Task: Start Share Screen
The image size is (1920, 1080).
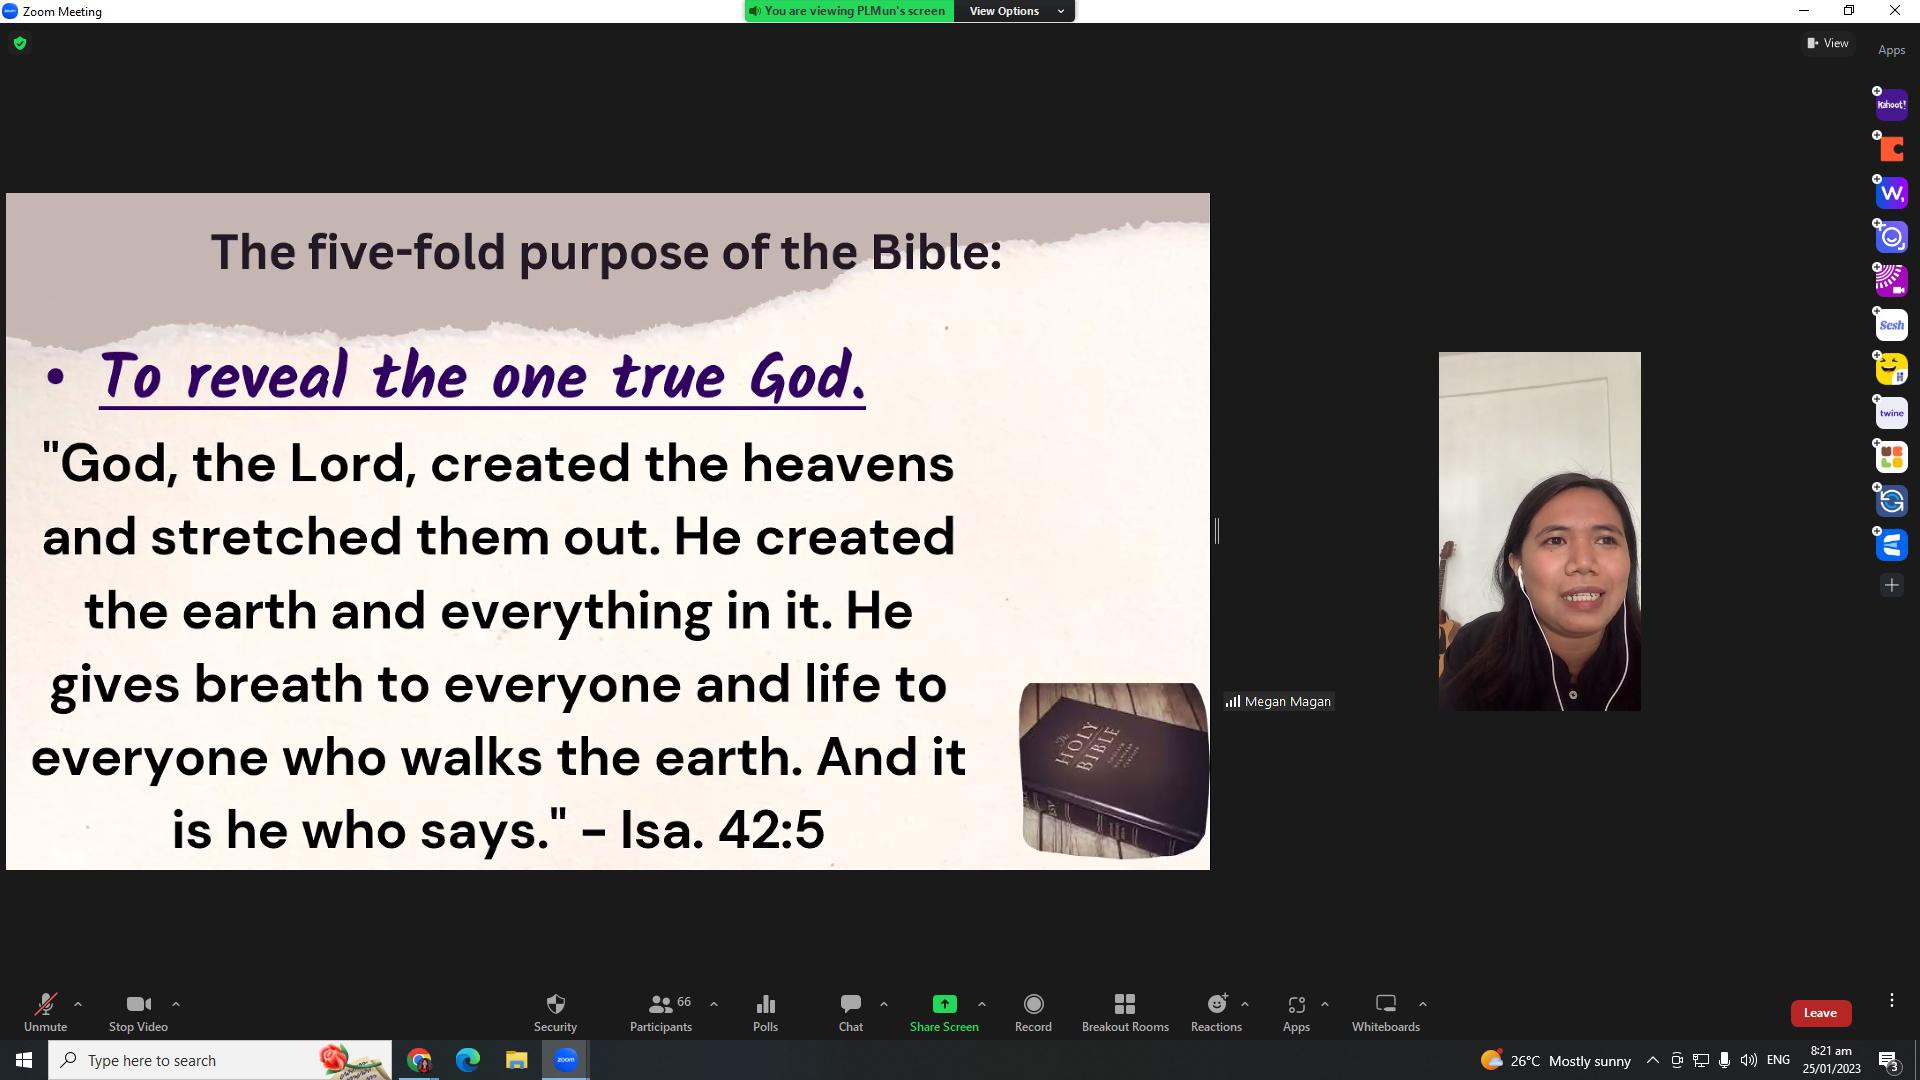Action: (x=944, y=1012)
